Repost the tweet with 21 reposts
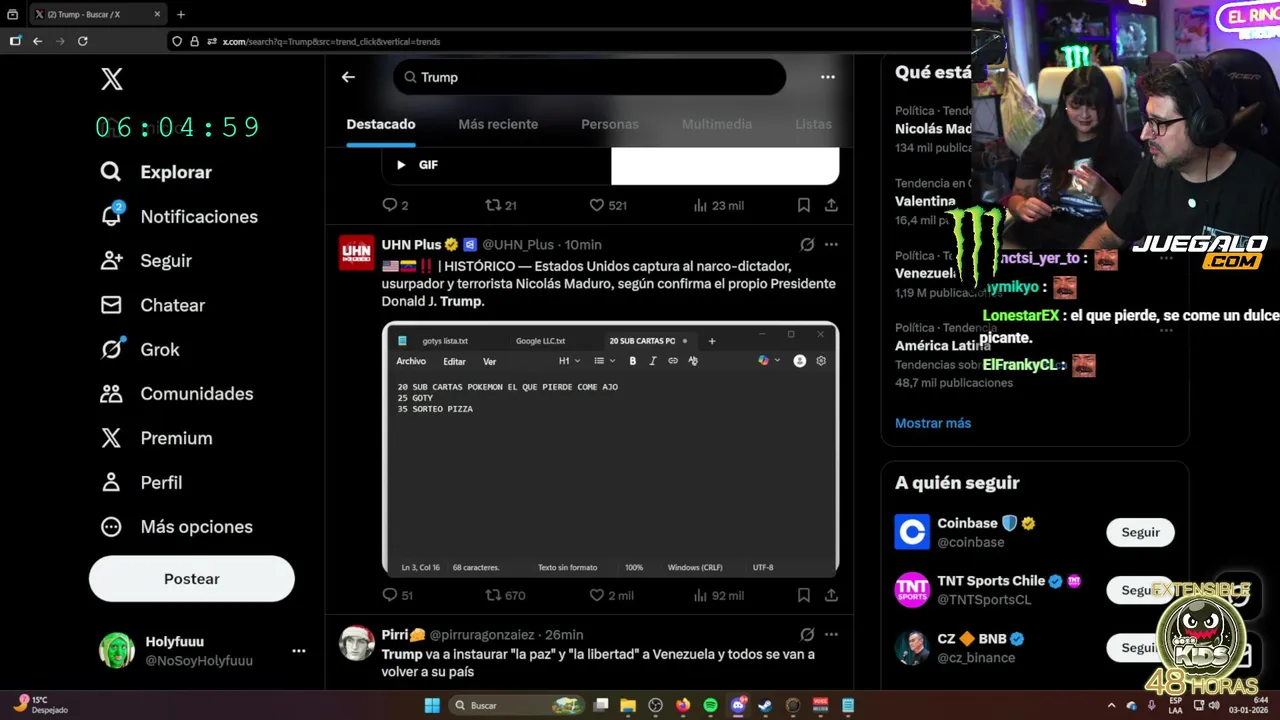This screenshot has height=720, width=1280. (x=500, y=205)
